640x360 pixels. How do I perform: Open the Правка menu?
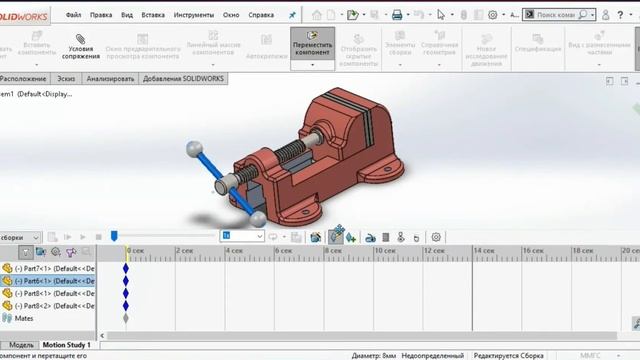tap(101, 15)
